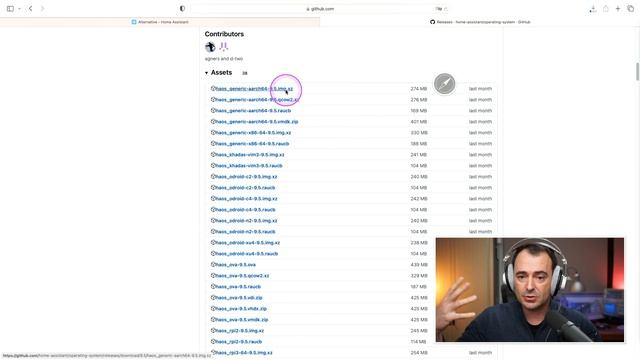
Task: Open haos_odroid-c4-9.5.raucb asset
Action: pos(245,210)
